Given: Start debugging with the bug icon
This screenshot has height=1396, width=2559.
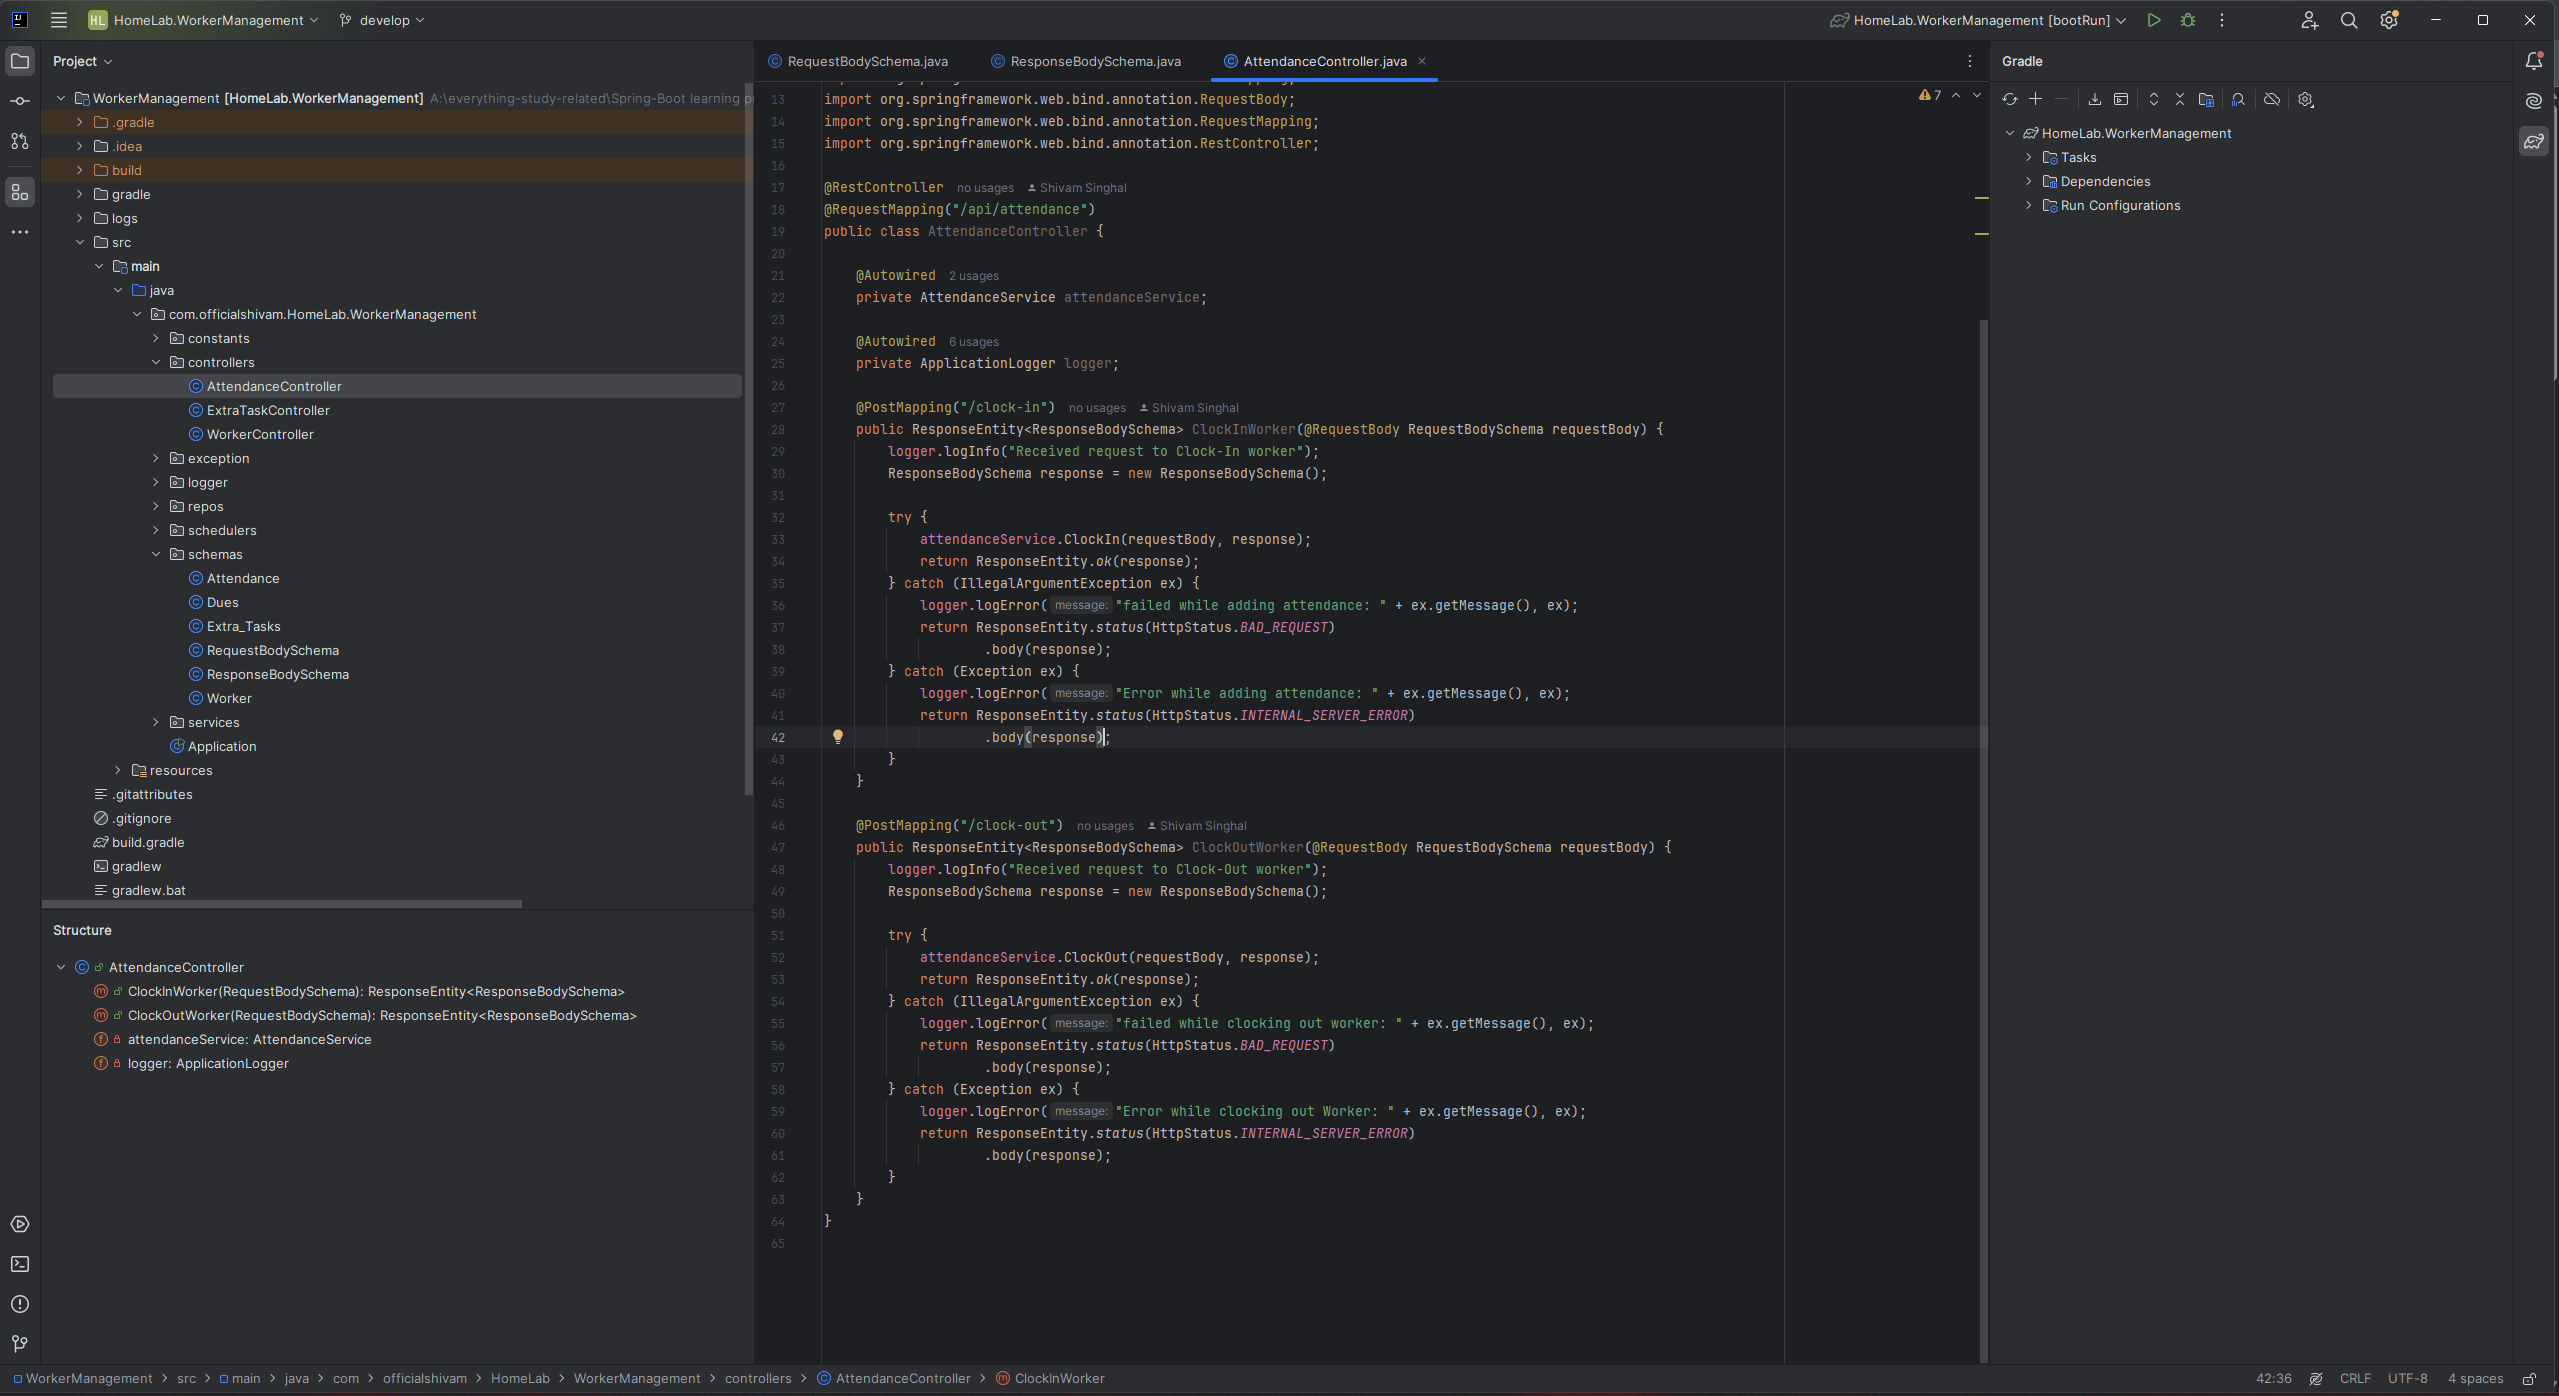Looking at the screenshot, I should coord(2188,20).
